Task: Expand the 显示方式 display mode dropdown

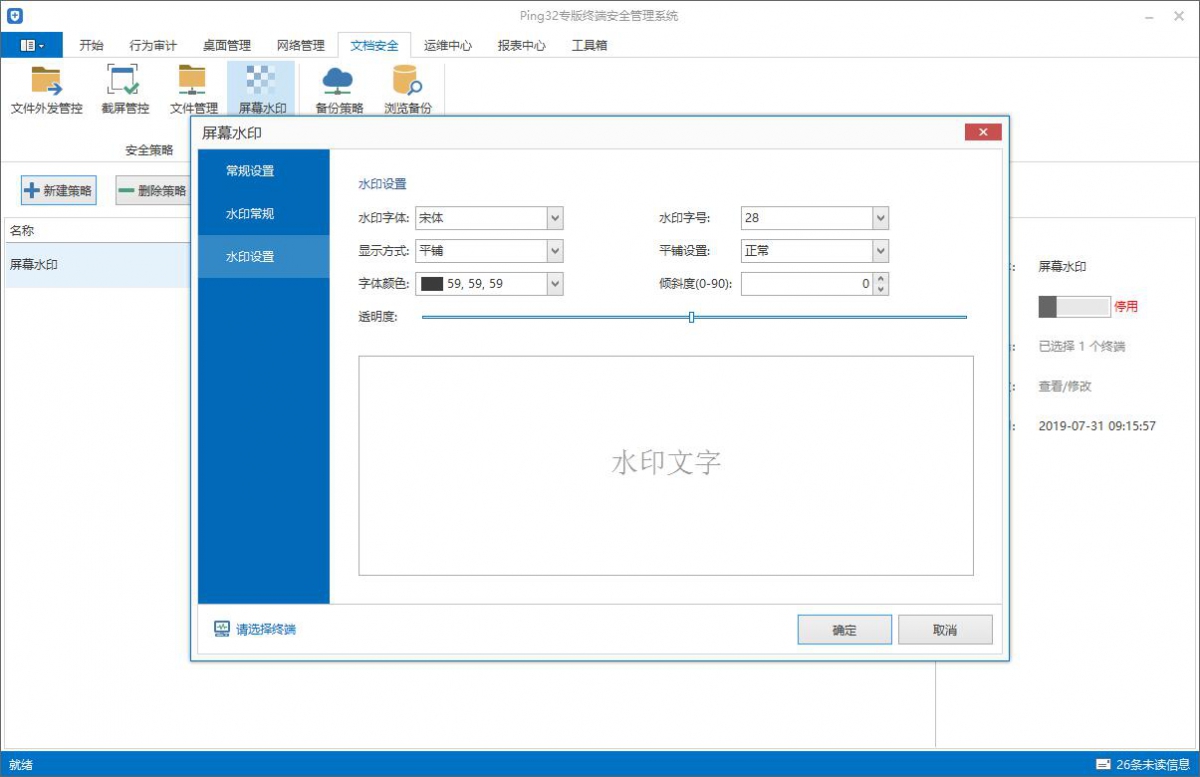Action: coord(555,251)
